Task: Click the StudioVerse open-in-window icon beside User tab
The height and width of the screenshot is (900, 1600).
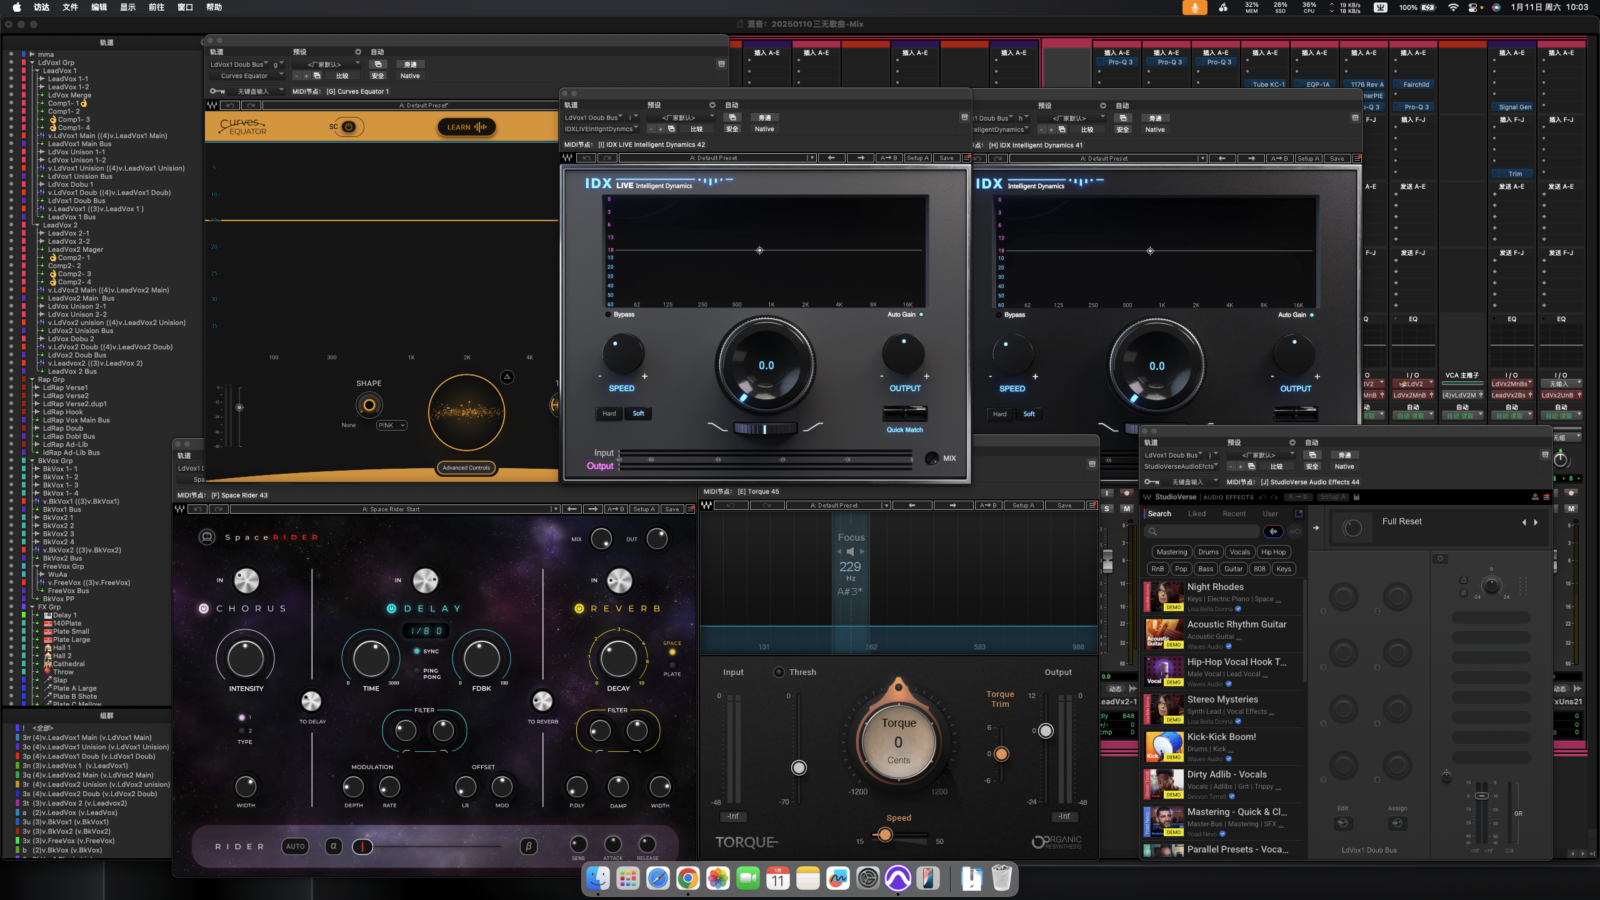Action: pyautogui.click(x=1299, y=513)
